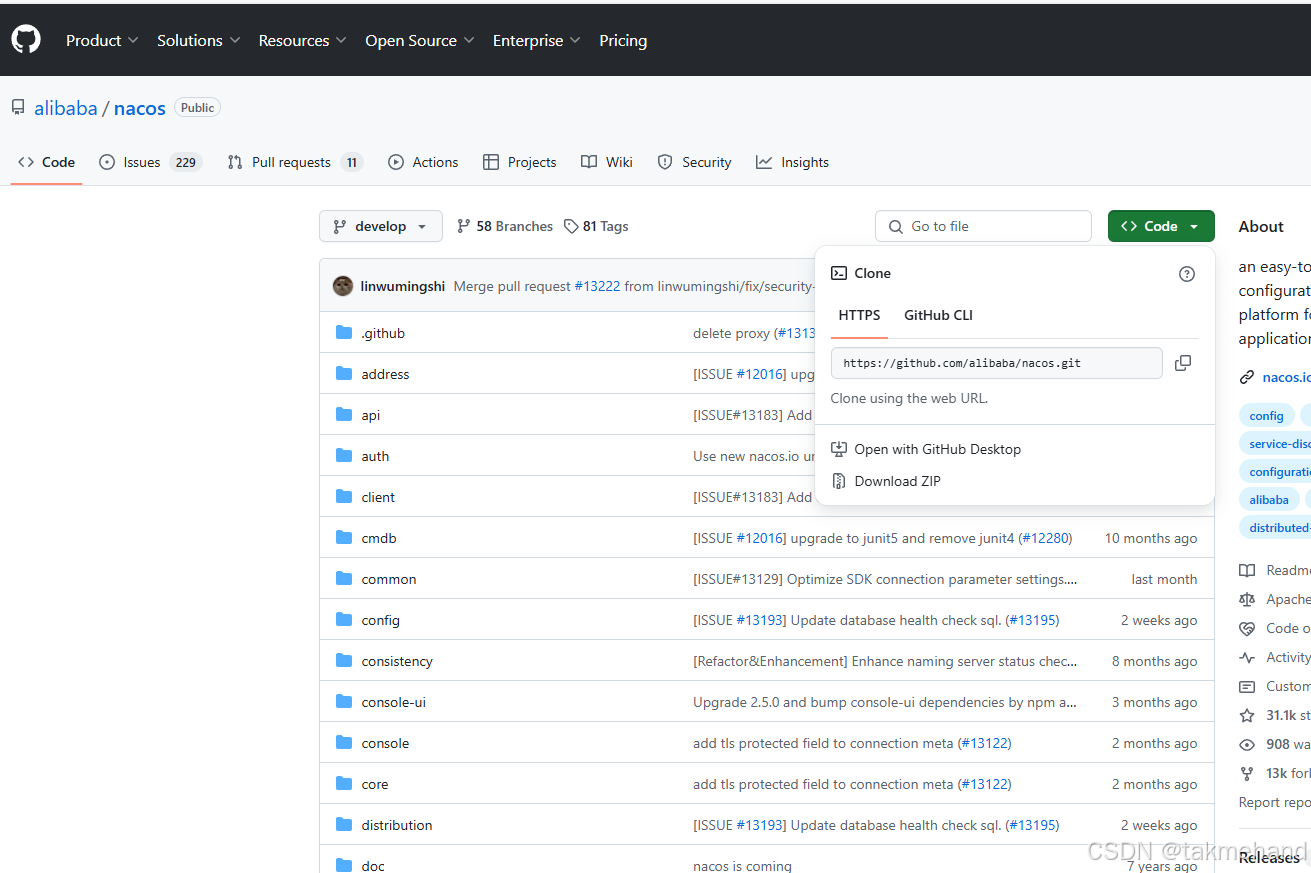Click the cmdb folder icon
The image size is (1311, 873).
[344, 538]
